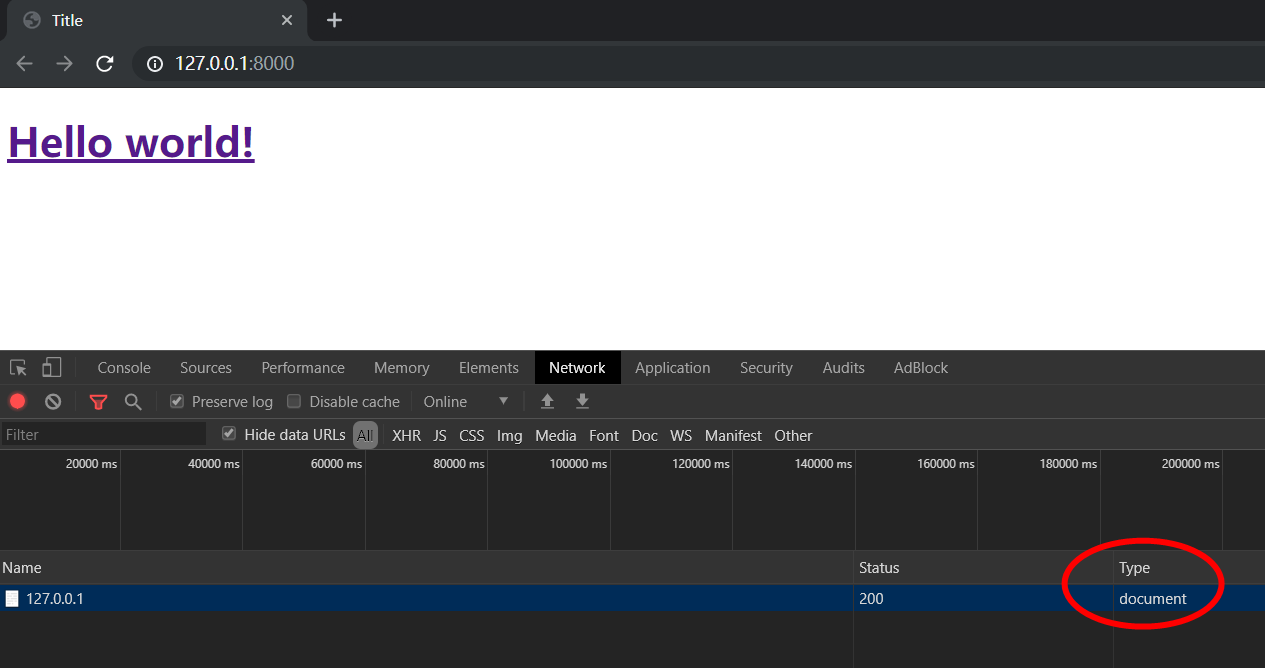Enable the Disable cache checkbox
The image size is (1265, 668).
(x=294, y=401)
